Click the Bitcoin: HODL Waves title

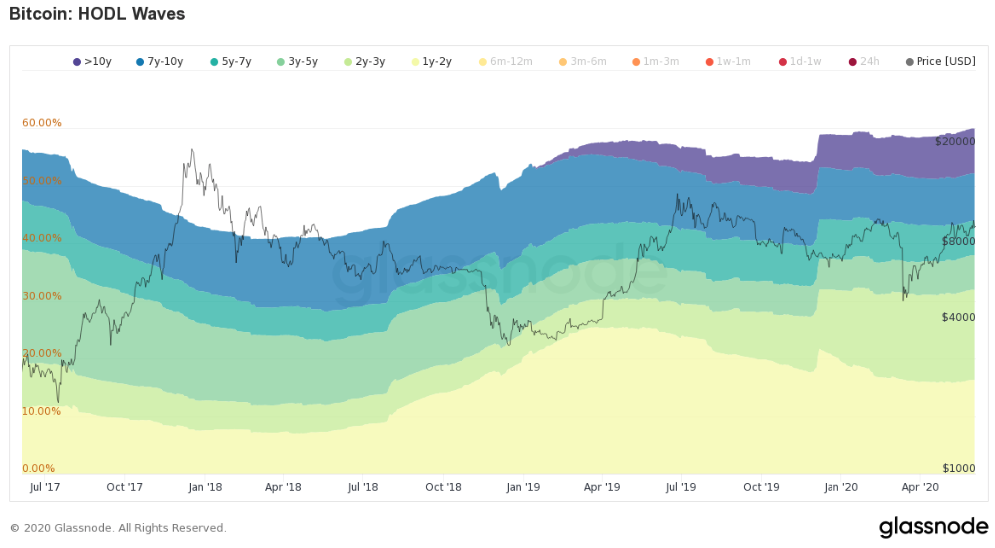pos(97,15)
